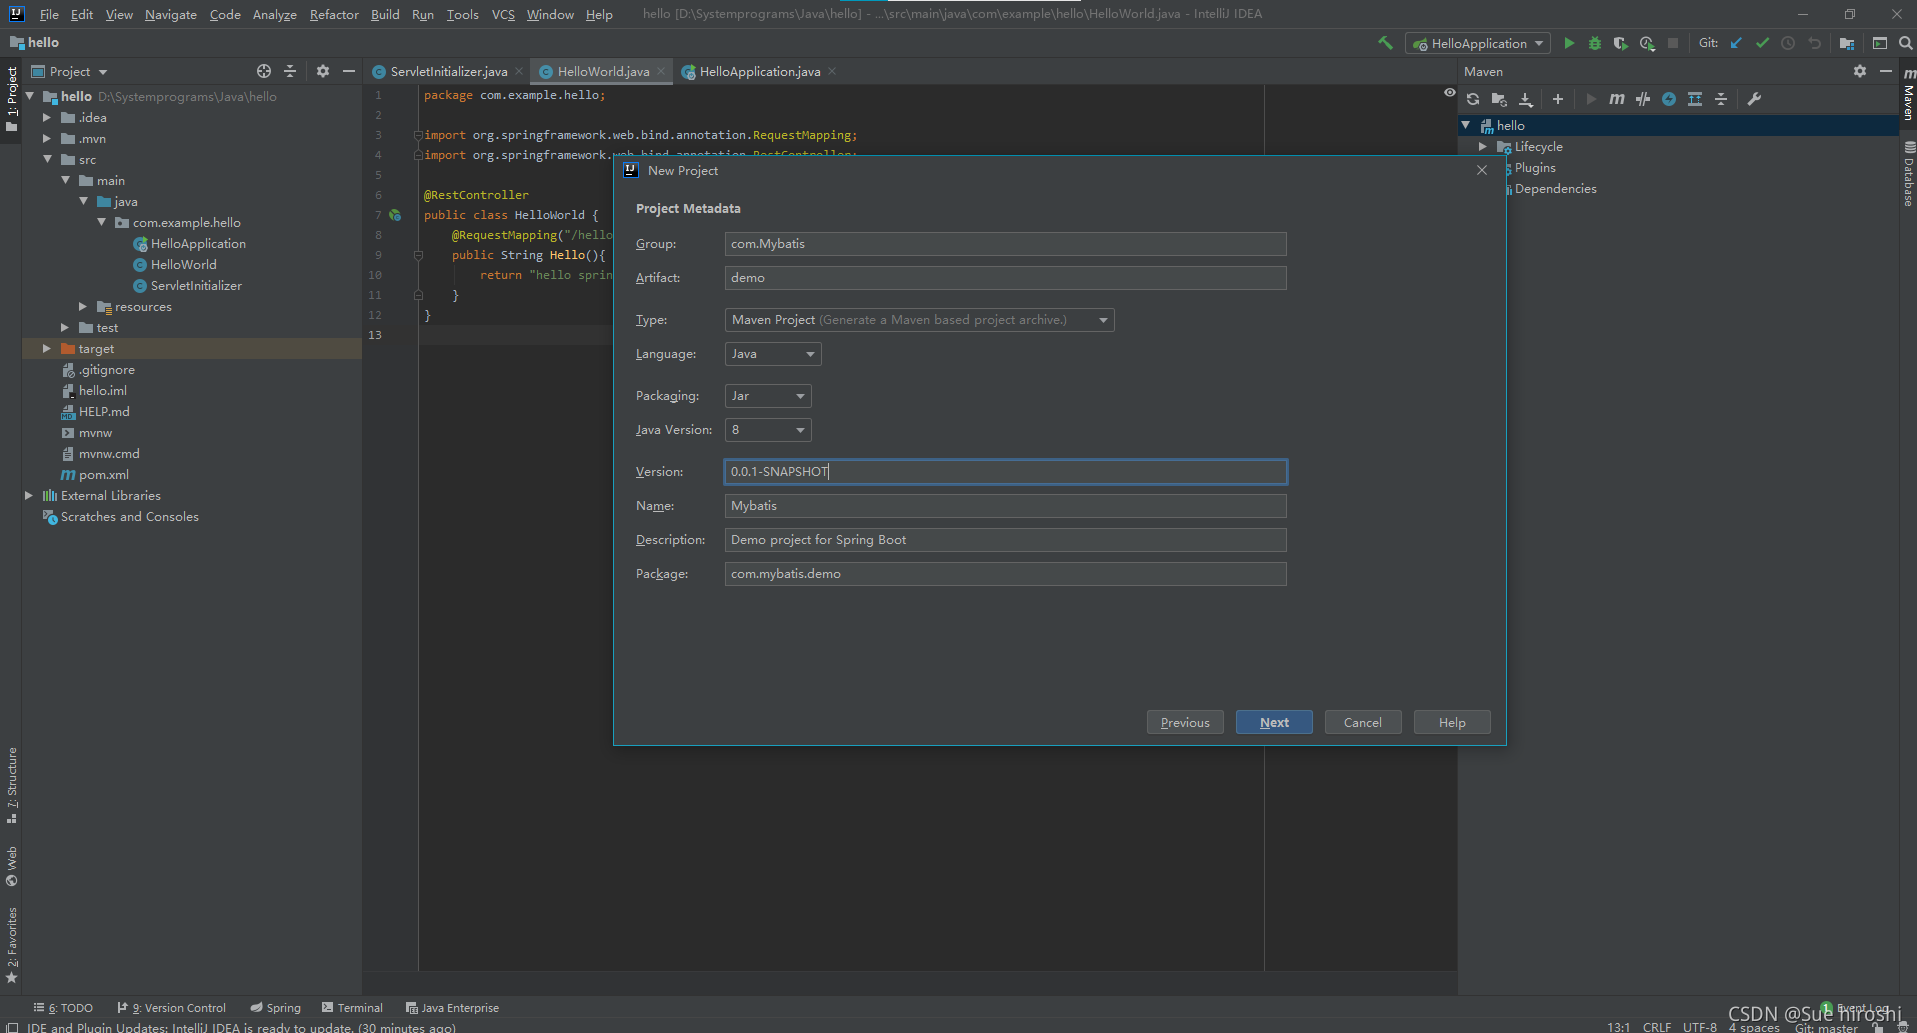Run HelloApplication with the green play icon
The image size is (1917, 1033).
coord(1569,43)
